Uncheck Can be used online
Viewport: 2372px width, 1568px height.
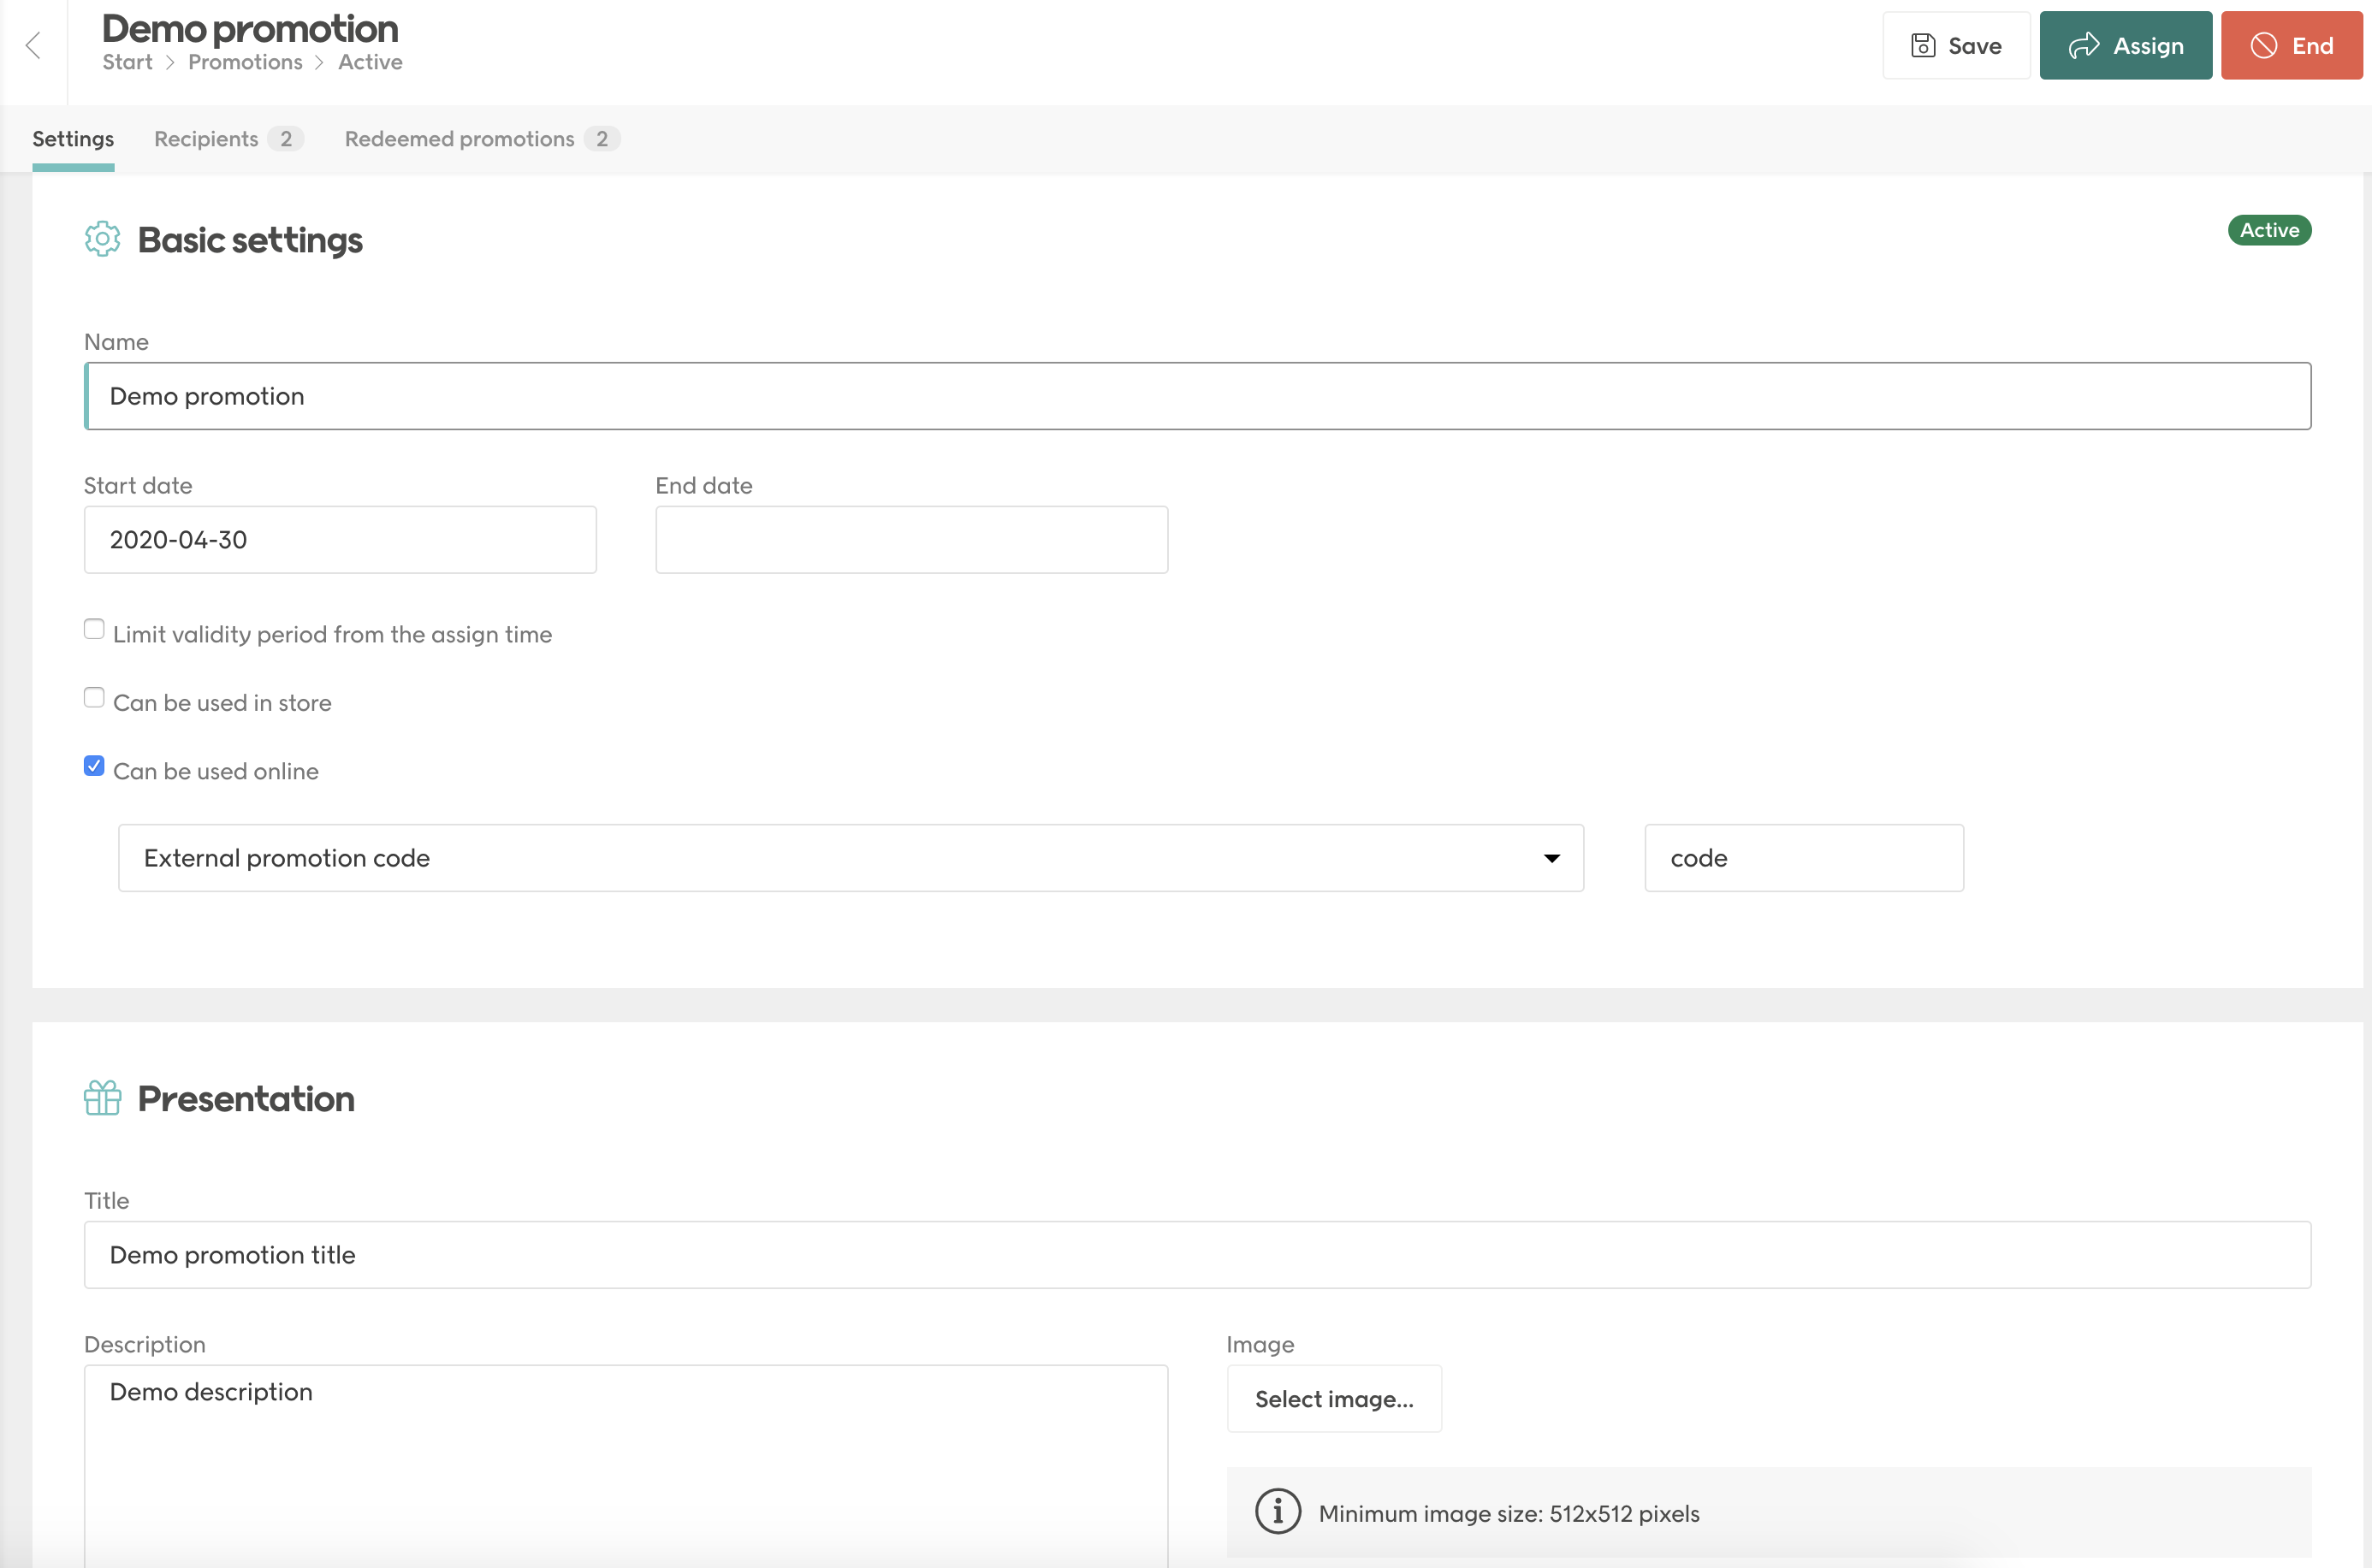[x=94, y=766]
